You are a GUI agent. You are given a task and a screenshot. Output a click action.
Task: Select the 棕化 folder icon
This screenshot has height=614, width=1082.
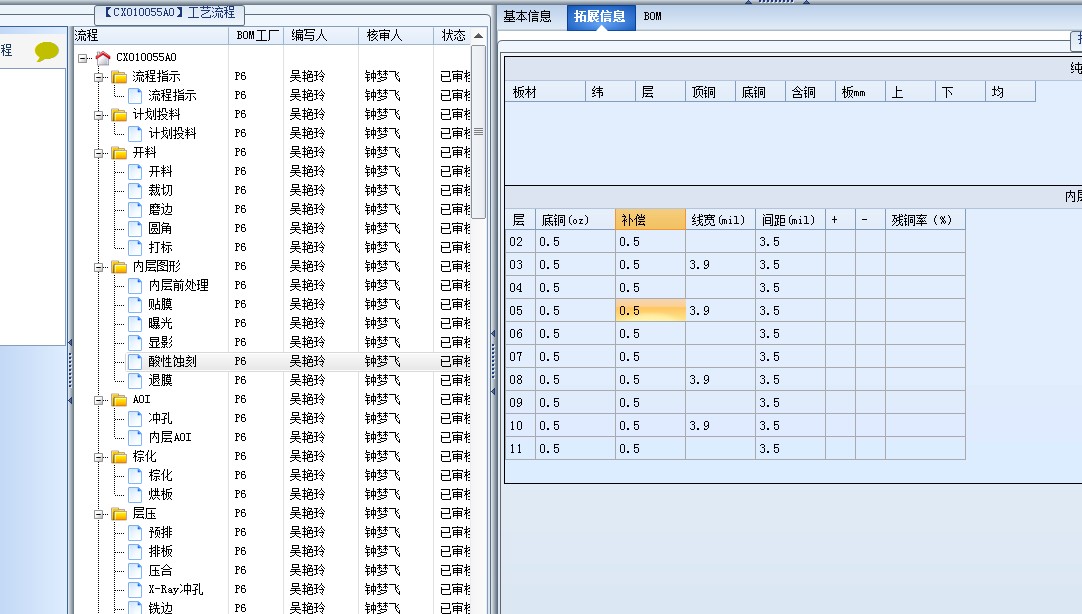pyautogui.click(x=119, y=457)
